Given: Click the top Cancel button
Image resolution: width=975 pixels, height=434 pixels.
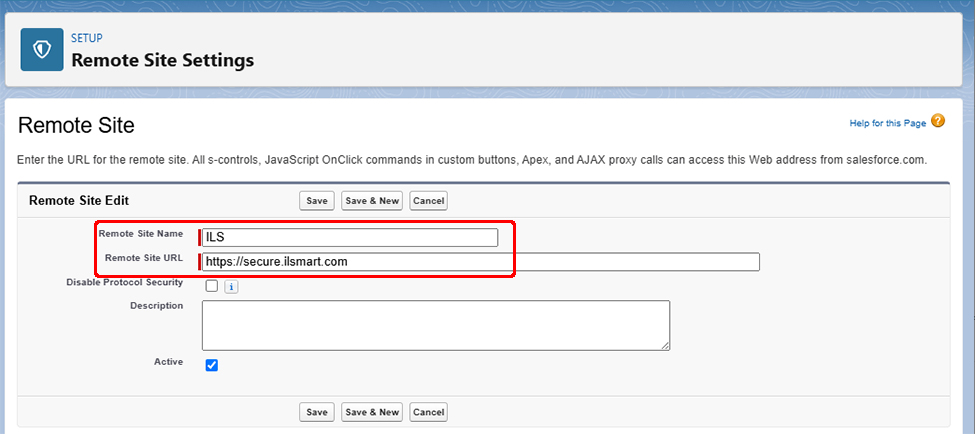Looking at the screenshot, I should tap(428, 201).
